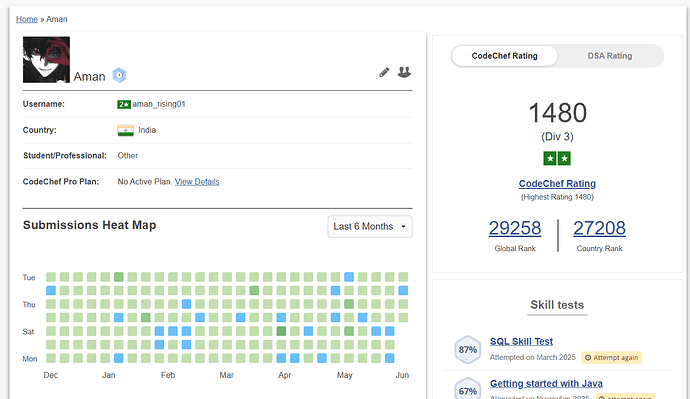Click first blue Wednesday cell in December
This screenshot has width=690, height=399.
(x=51, y=290)
